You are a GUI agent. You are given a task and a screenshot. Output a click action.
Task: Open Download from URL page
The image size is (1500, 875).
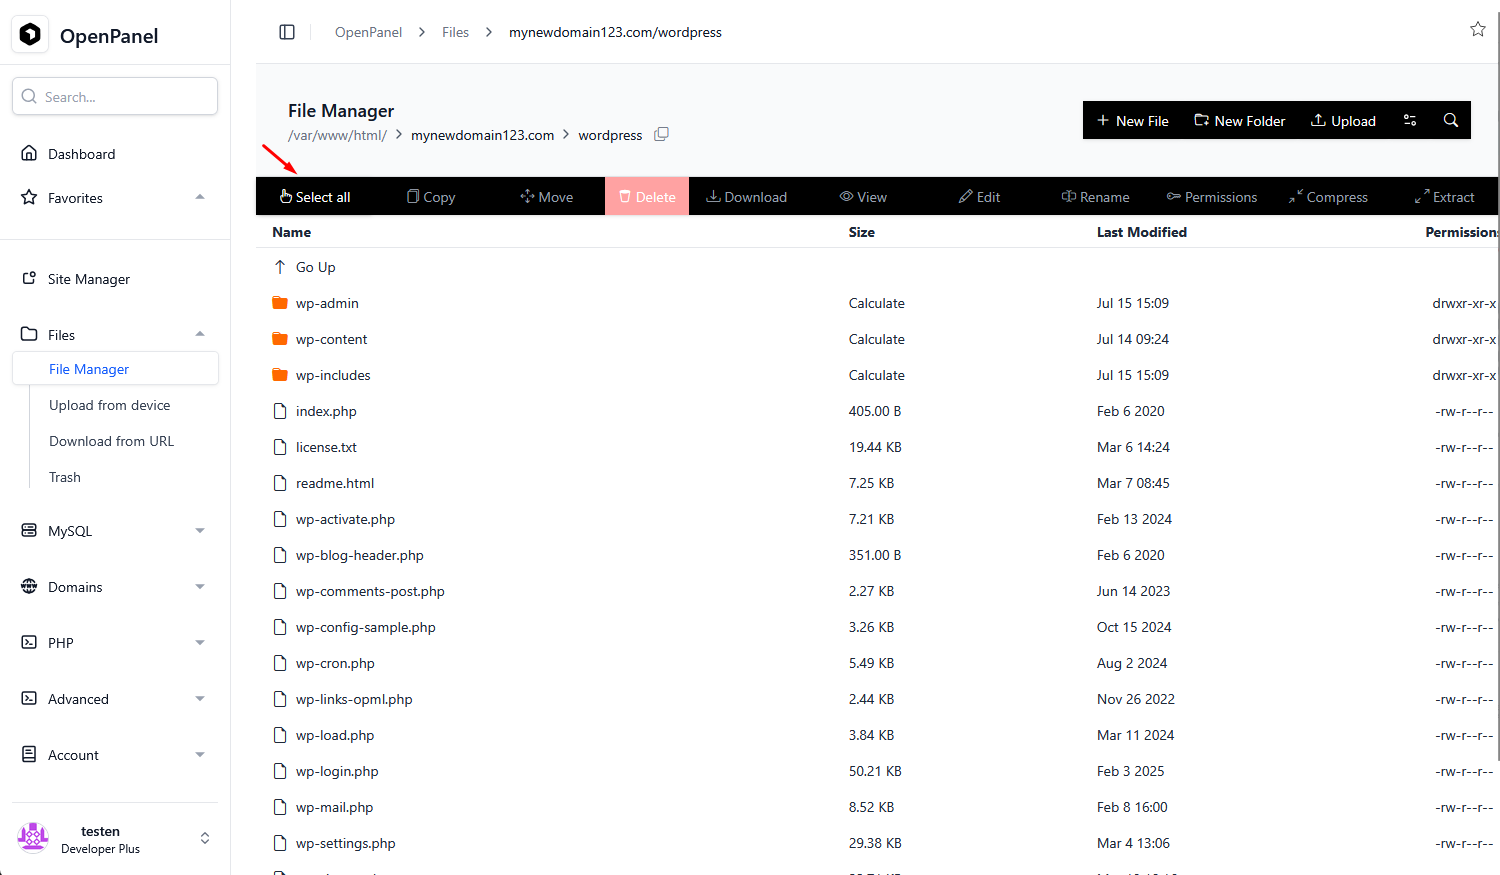(x=112, y=441)
